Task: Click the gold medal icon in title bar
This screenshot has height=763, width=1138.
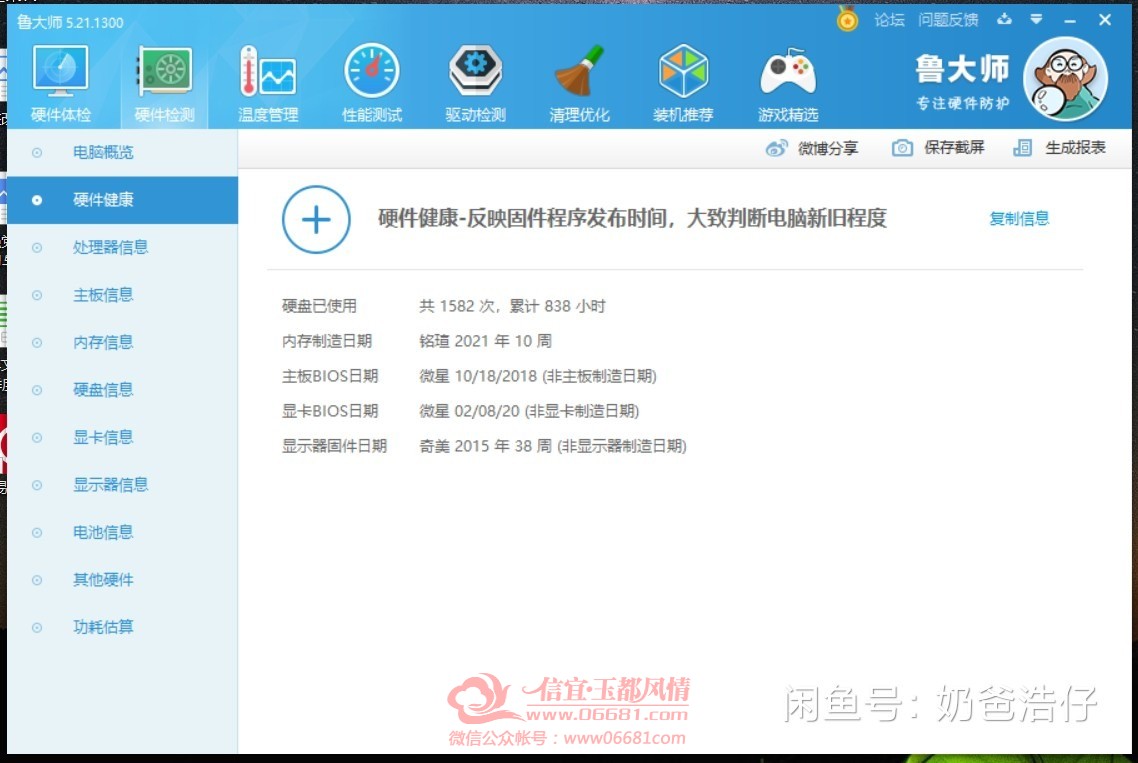Action: point(847,19)
